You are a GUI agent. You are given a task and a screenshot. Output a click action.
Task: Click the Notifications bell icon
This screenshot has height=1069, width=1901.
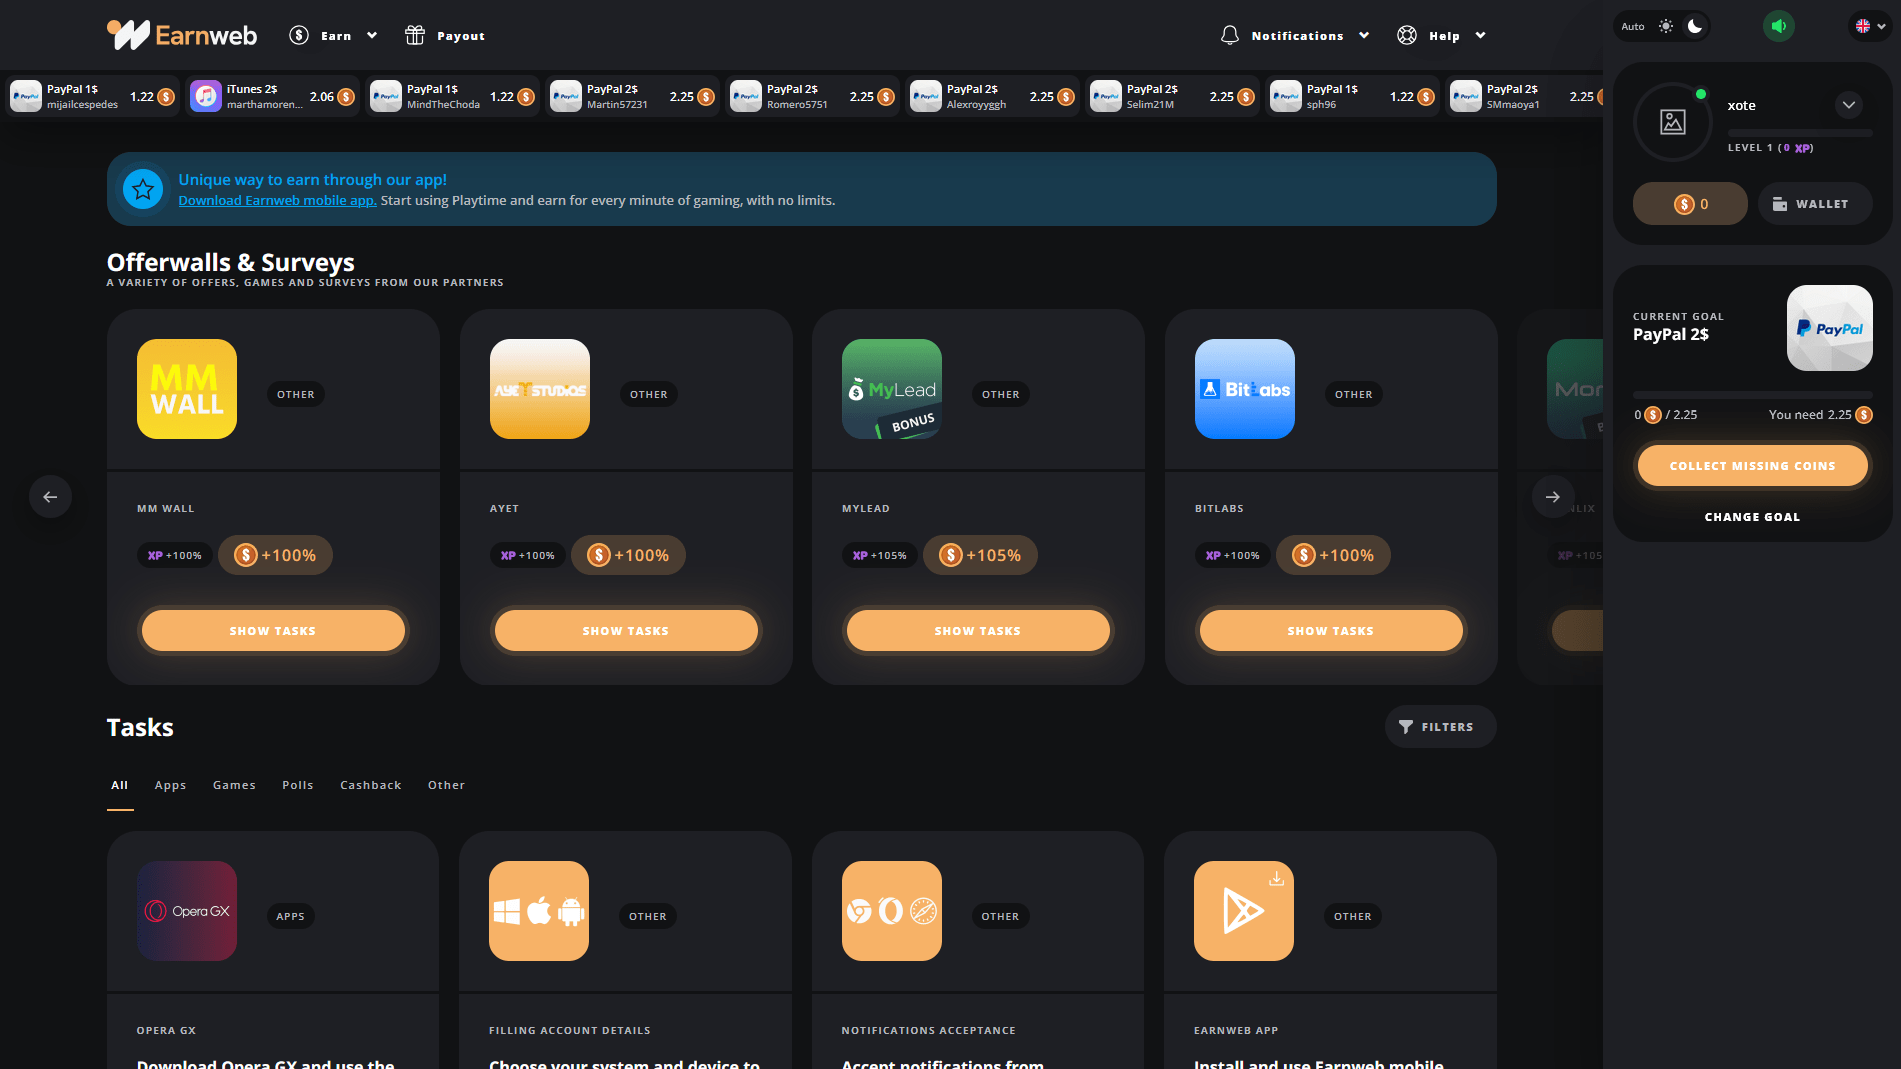pos(1230,36)
